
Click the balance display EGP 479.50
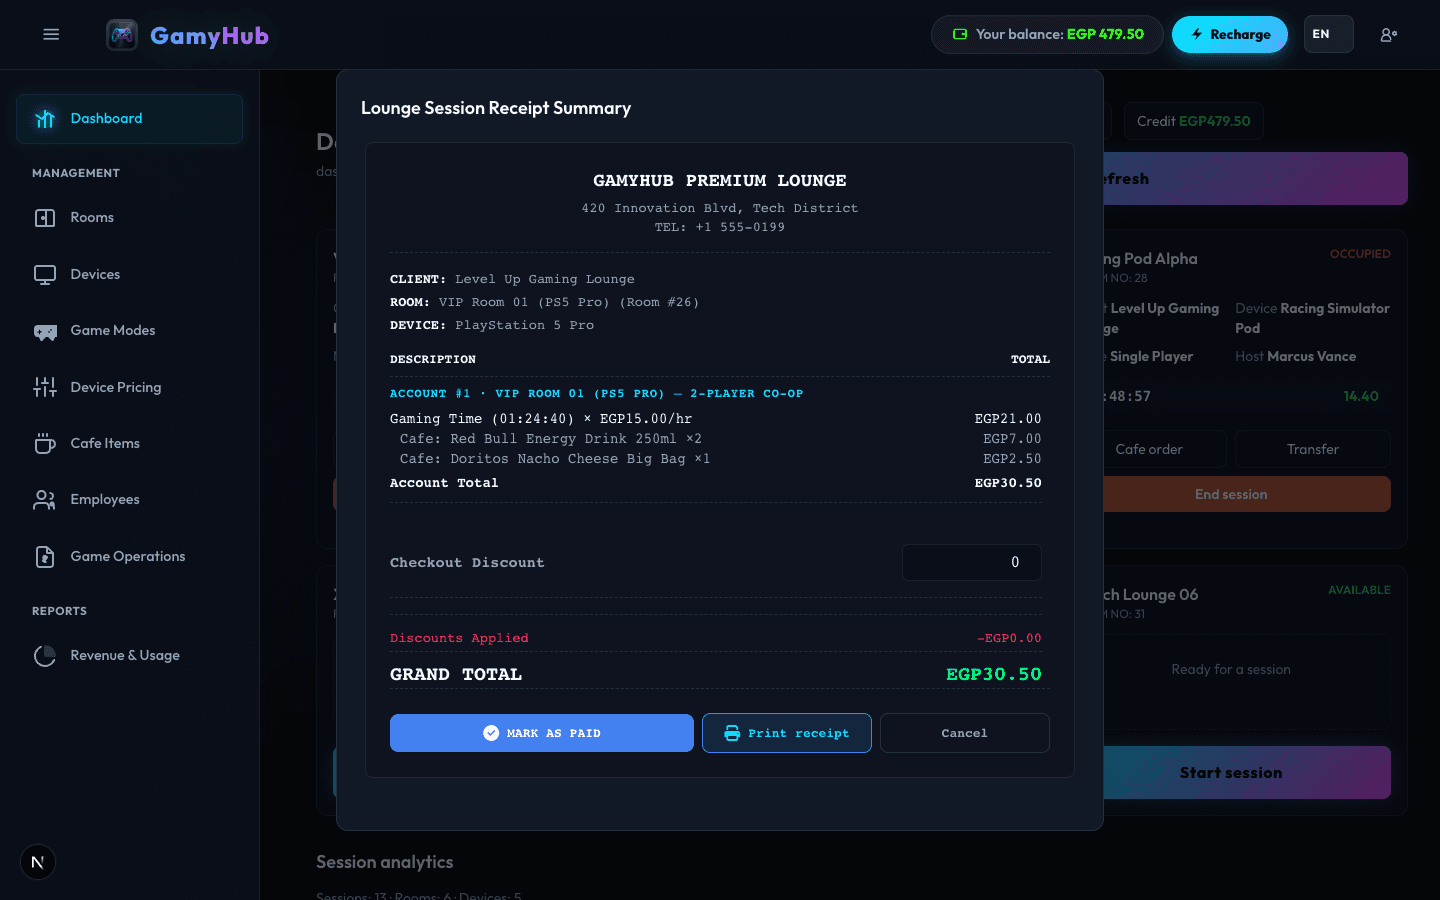[1047, 34]
